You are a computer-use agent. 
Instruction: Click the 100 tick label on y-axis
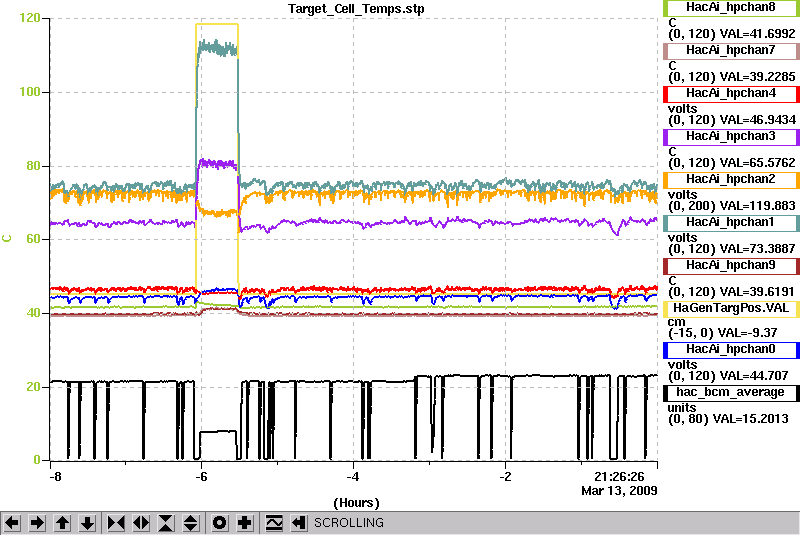[30, 92]
